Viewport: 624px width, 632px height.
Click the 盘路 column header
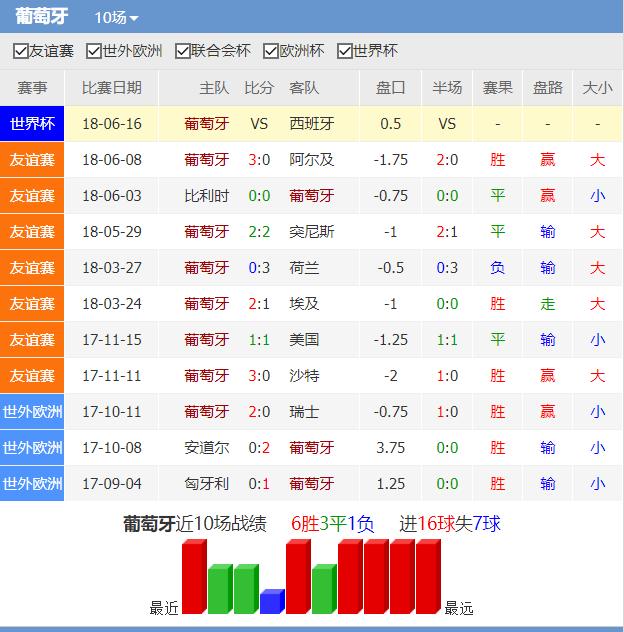548,88
